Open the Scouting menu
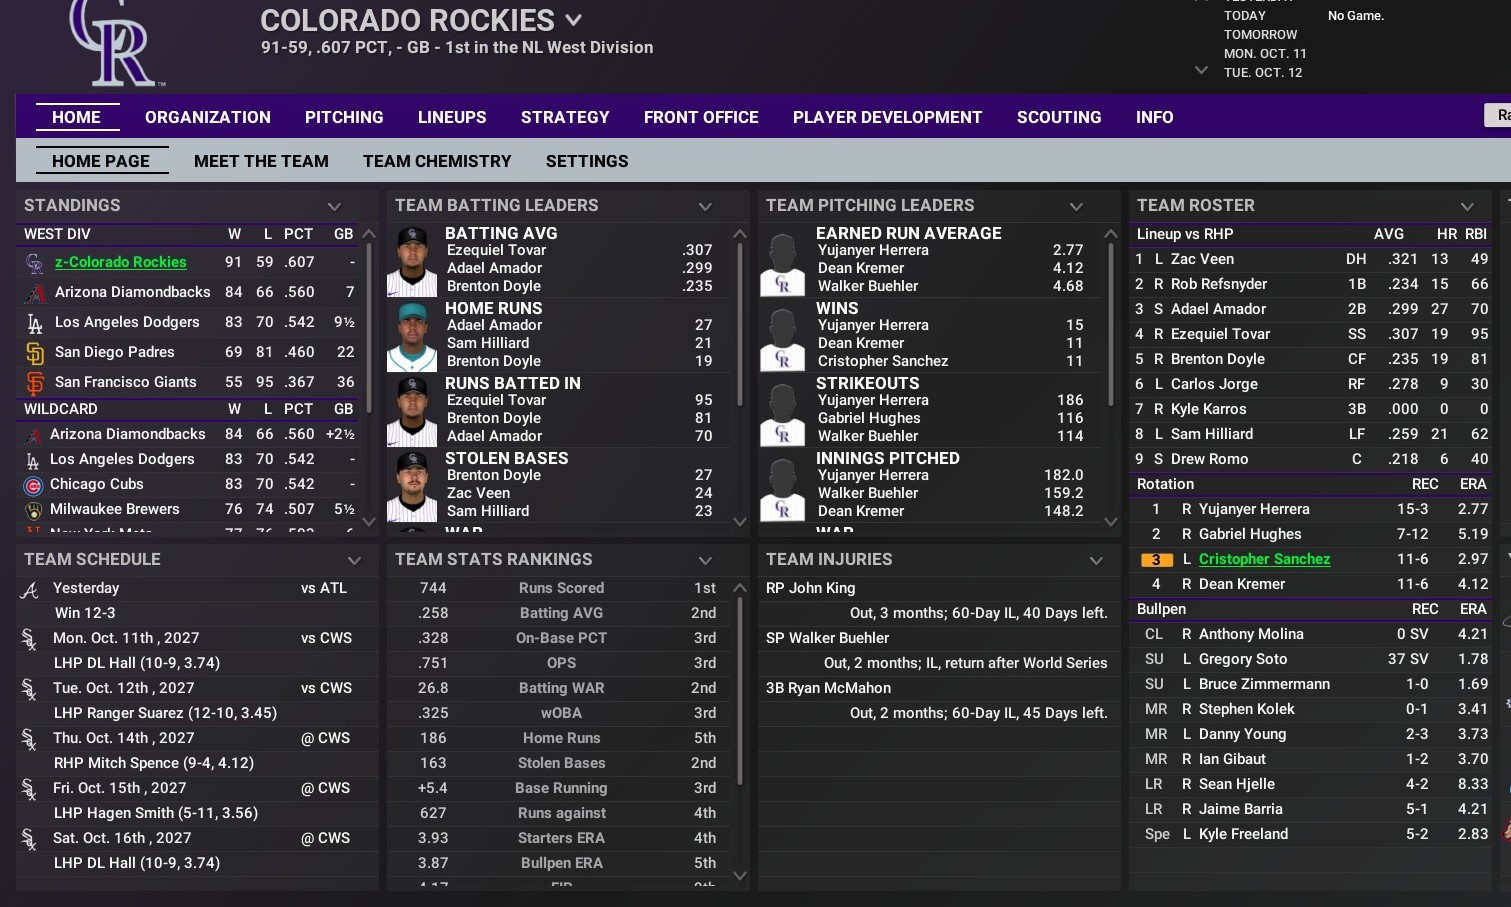Screen dimensions: 1511x907 (x=1059, y=117)
